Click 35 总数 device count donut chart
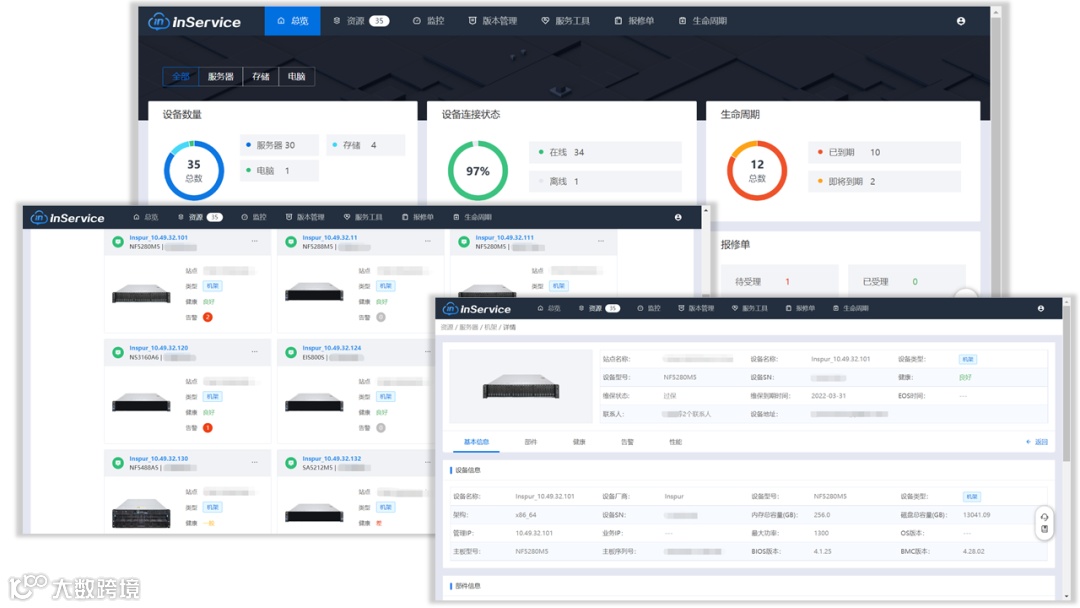The image size is (1080, 608). click(x=194, y=171)
